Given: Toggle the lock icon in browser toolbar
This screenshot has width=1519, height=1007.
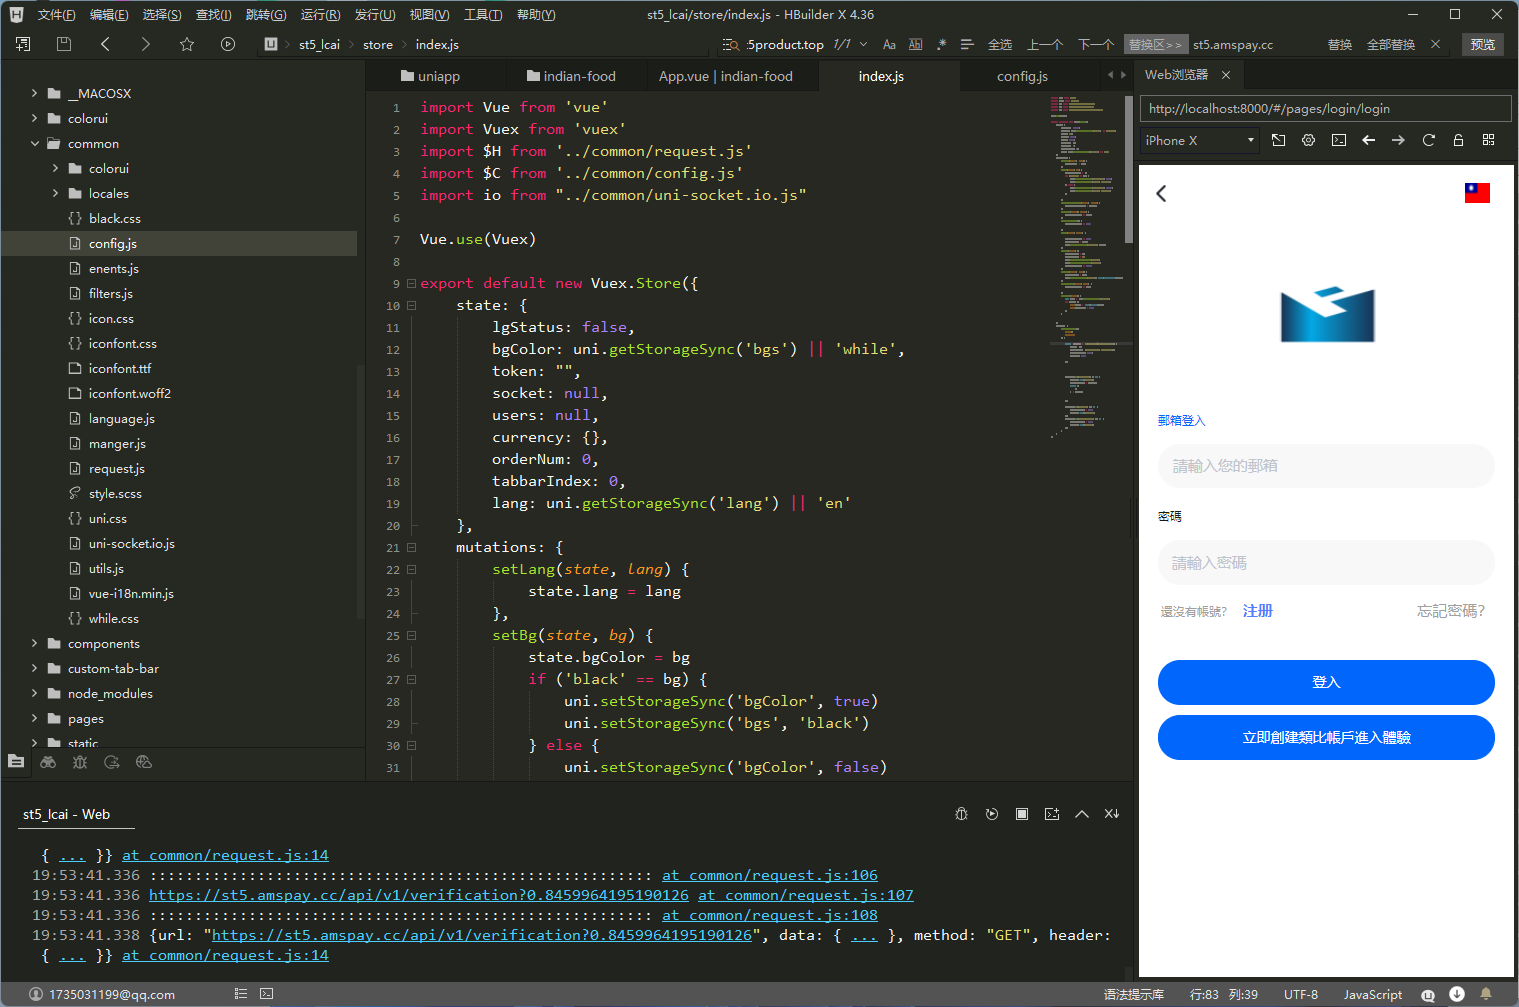Looking at the screenshot, I should click(1458, 140).
